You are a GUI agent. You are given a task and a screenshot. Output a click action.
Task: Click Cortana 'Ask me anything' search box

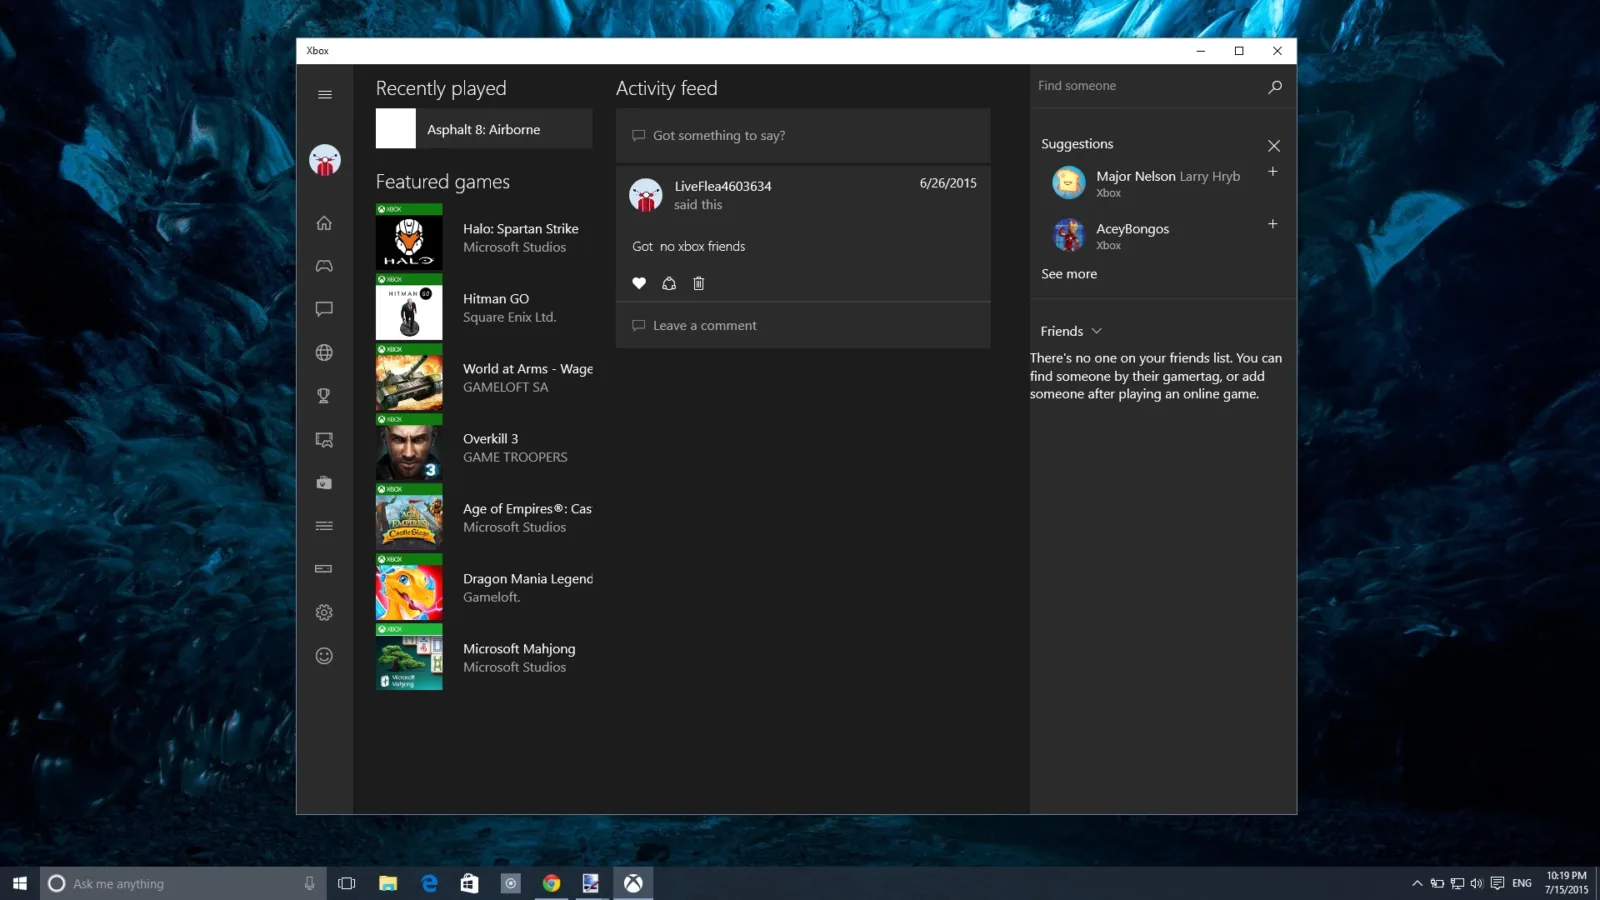[183, 883]
